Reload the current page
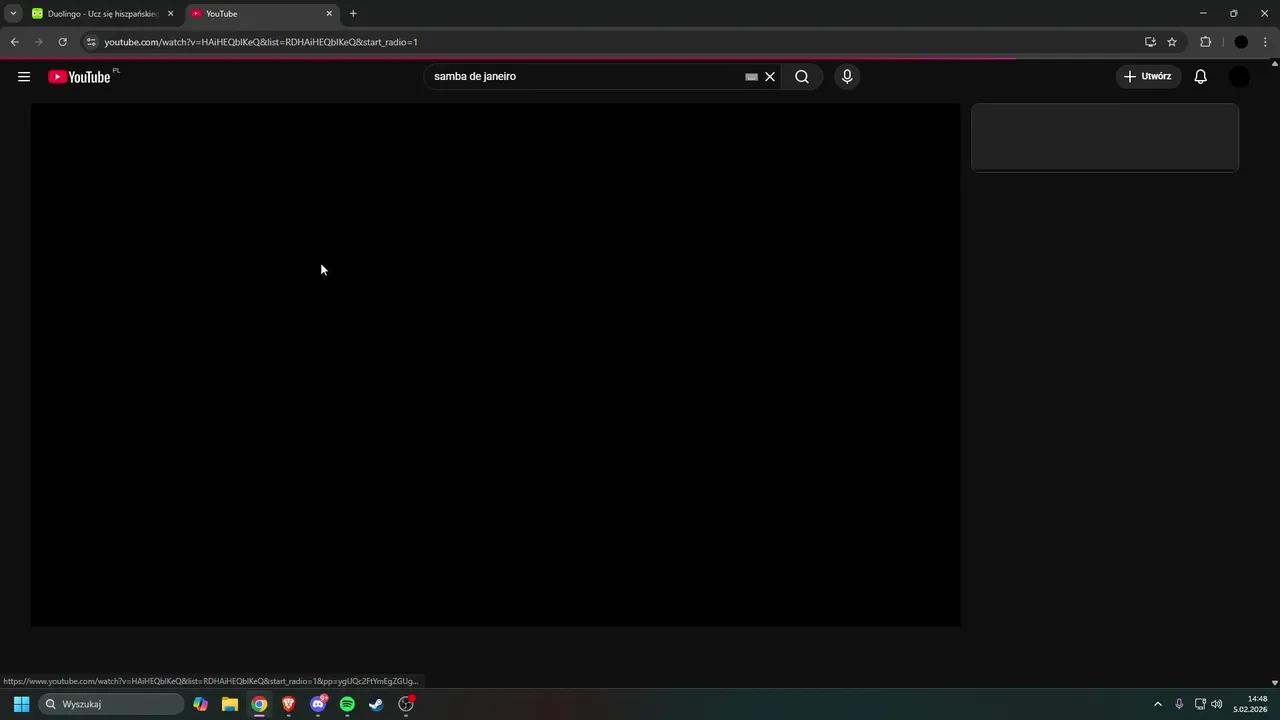Screen dimensions: 1280x720 tap(62, 42)
